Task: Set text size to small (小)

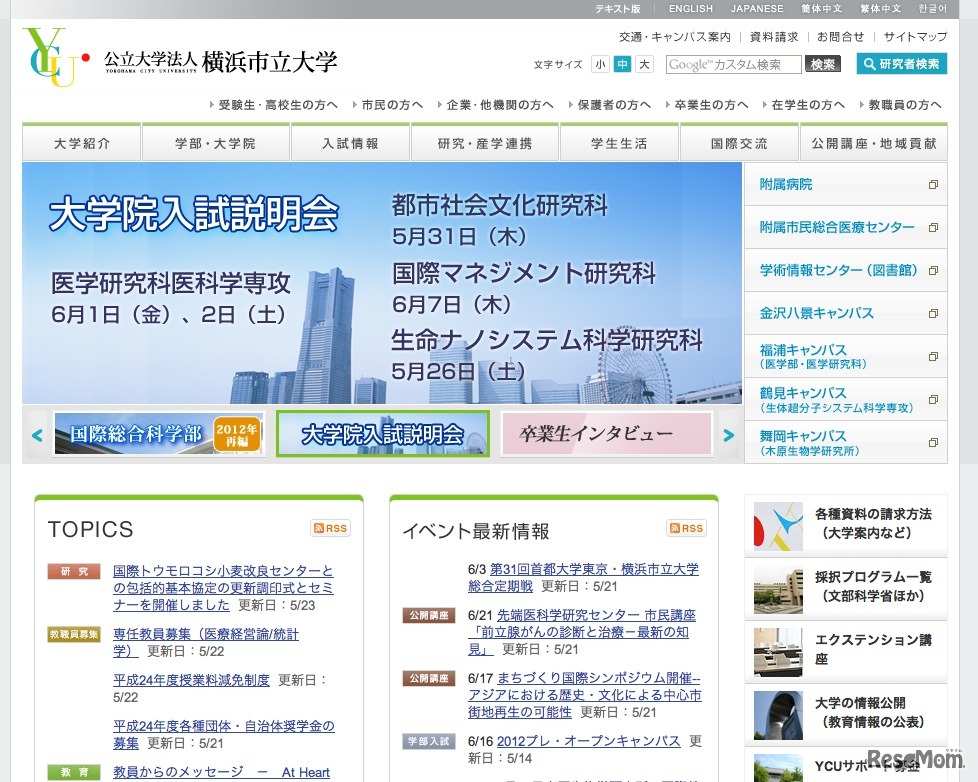Action: tap(600, 64)
